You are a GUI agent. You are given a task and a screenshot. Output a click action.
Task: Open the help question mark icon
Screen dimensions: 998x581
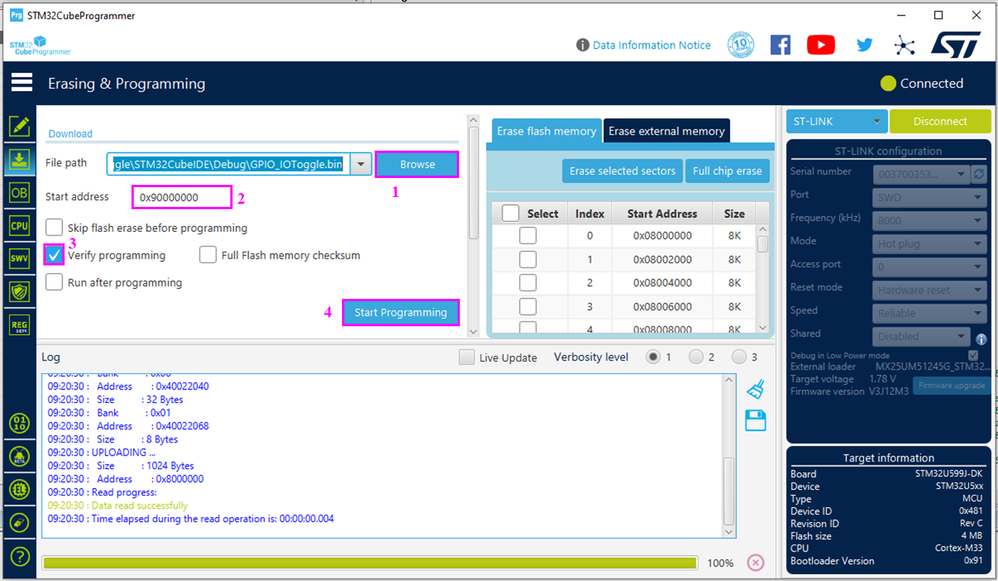(x=19, y=557)
